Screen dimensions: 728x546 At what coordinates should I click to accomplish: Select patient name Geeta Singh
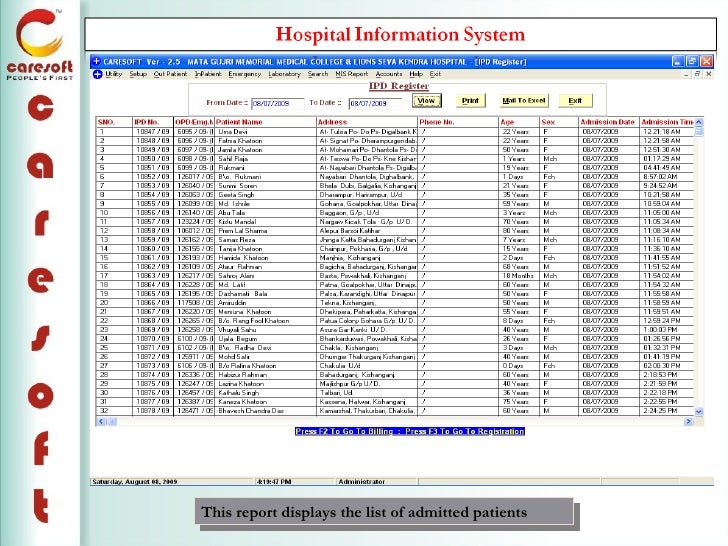236,195
